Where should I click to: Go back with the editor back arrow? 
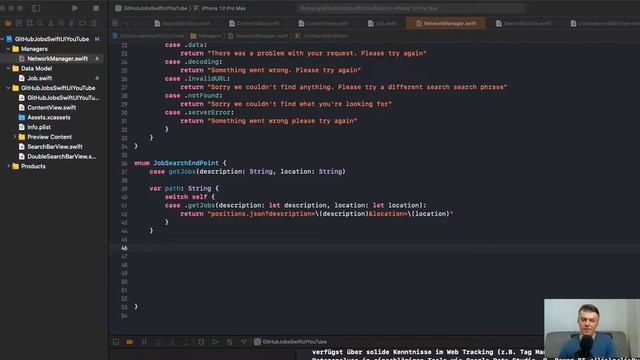tap(127, 23)
